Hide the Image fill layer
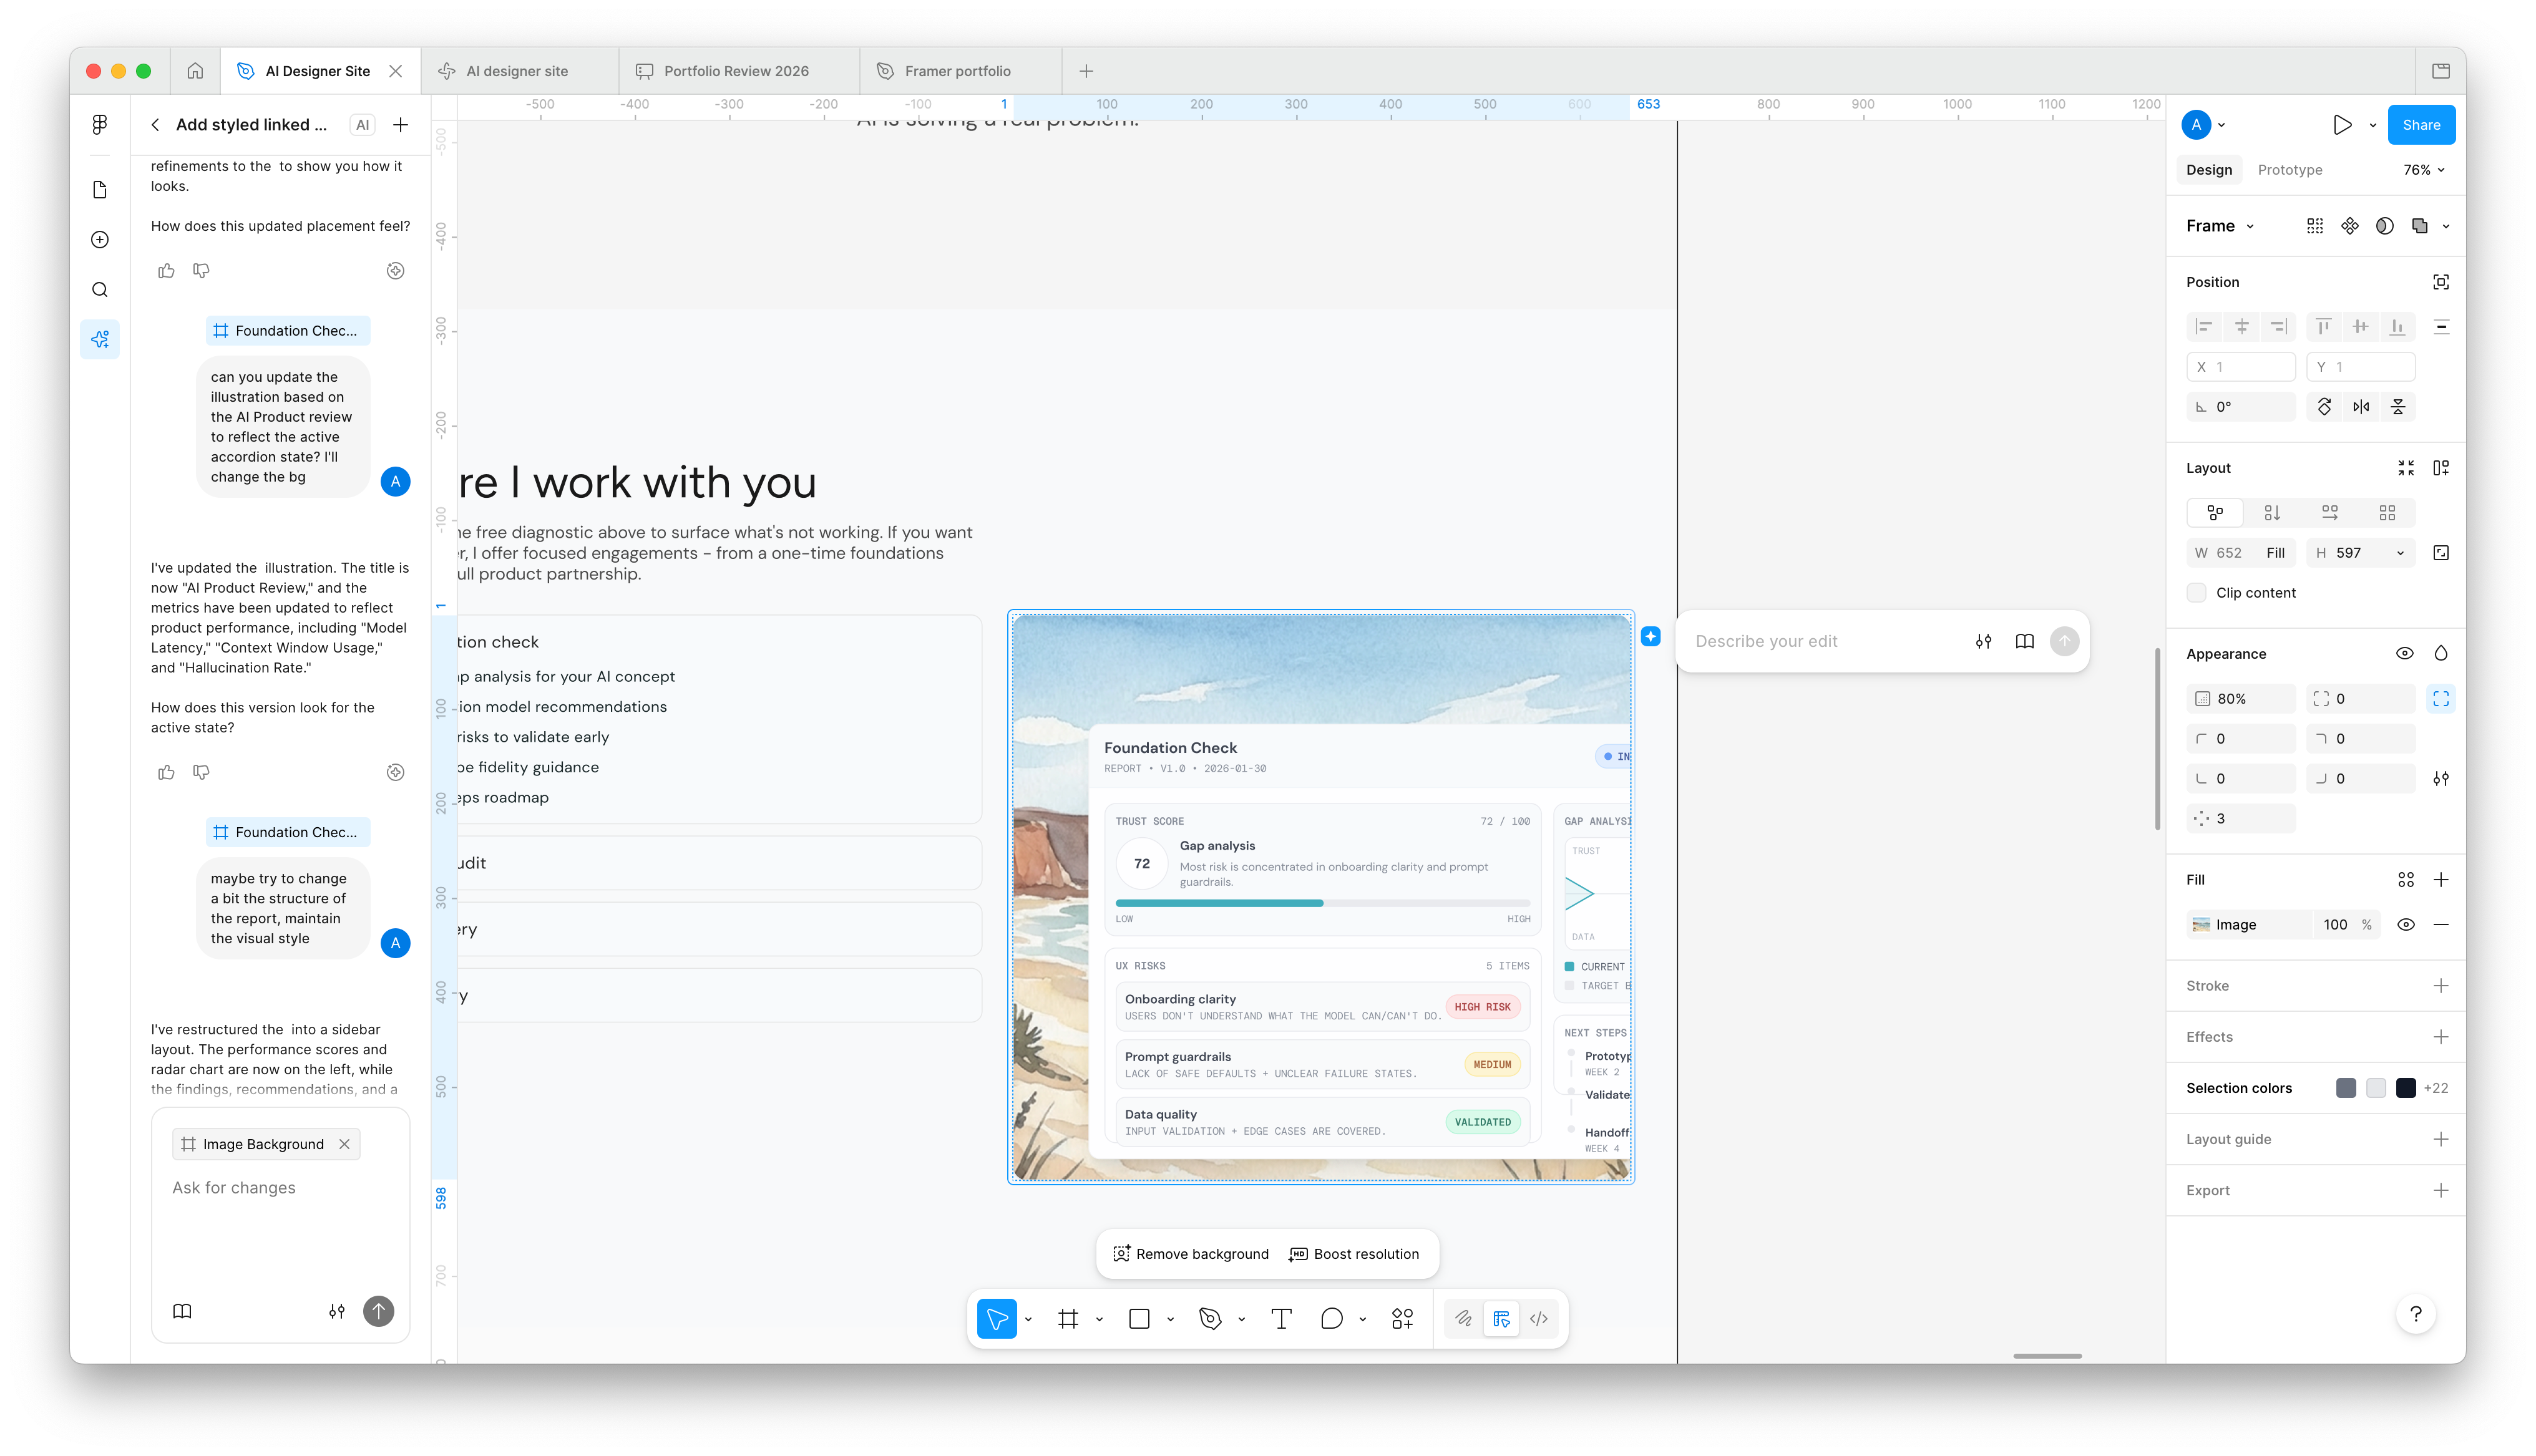 (2406, 925)
